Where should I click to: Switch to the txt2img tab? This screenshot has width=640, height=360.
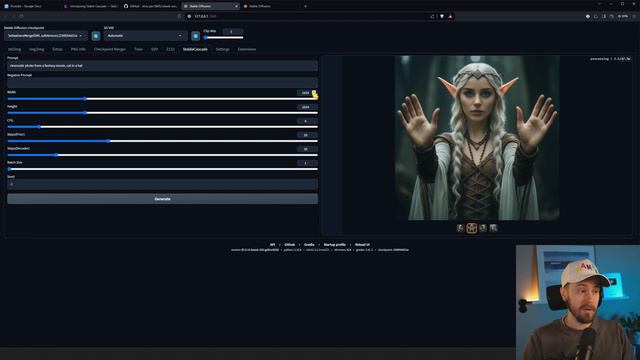pos(14,49)
